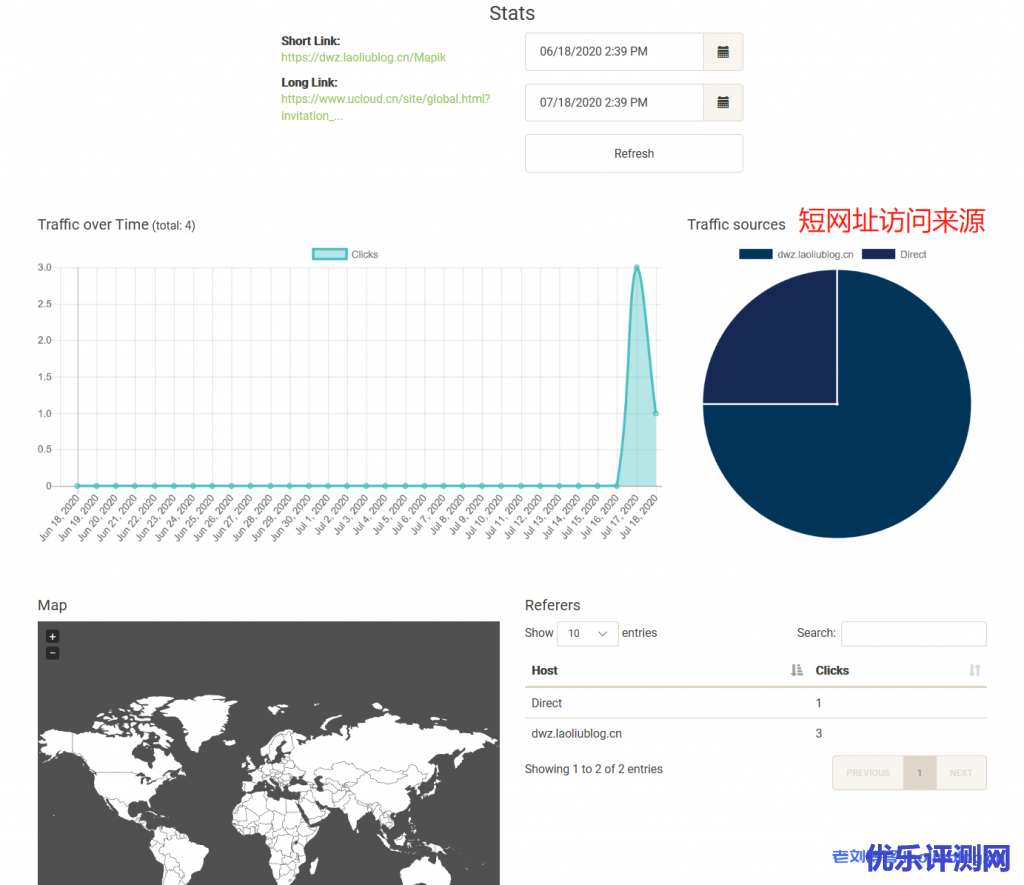Toggle dwz.laoliublog.cn in pie chart legend

point(796,254)
